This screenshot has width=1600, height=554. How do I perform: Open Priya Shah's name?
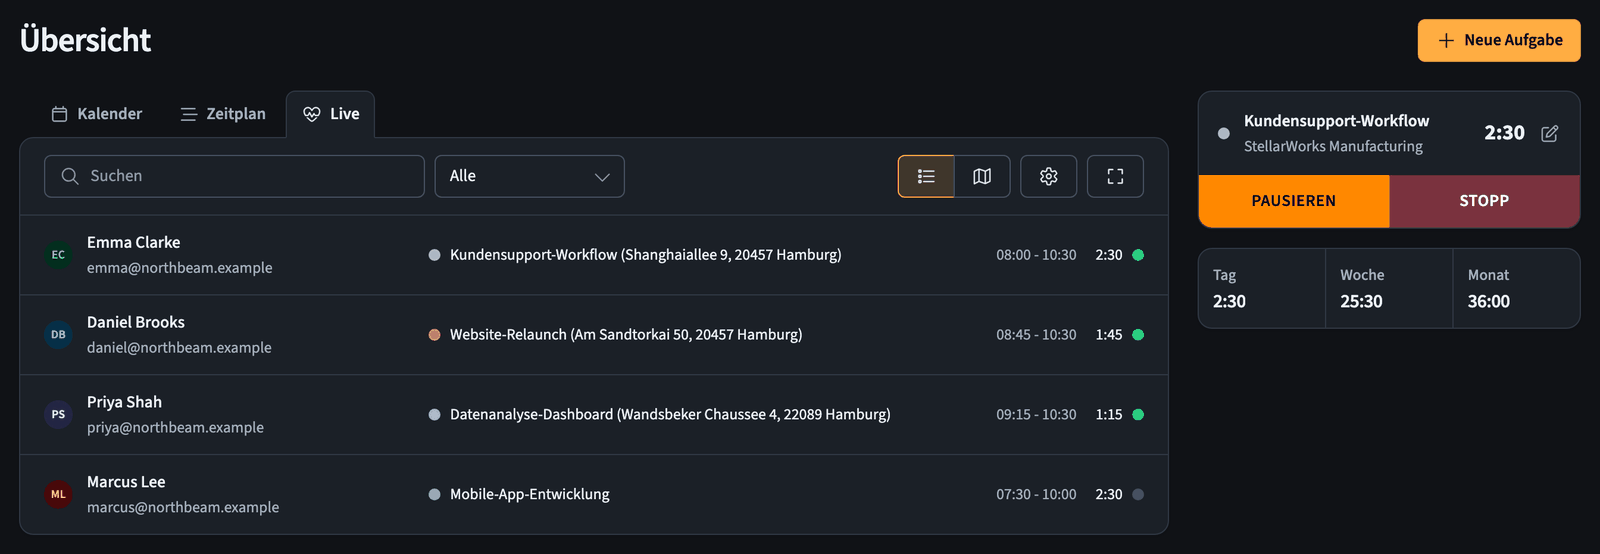124,402
